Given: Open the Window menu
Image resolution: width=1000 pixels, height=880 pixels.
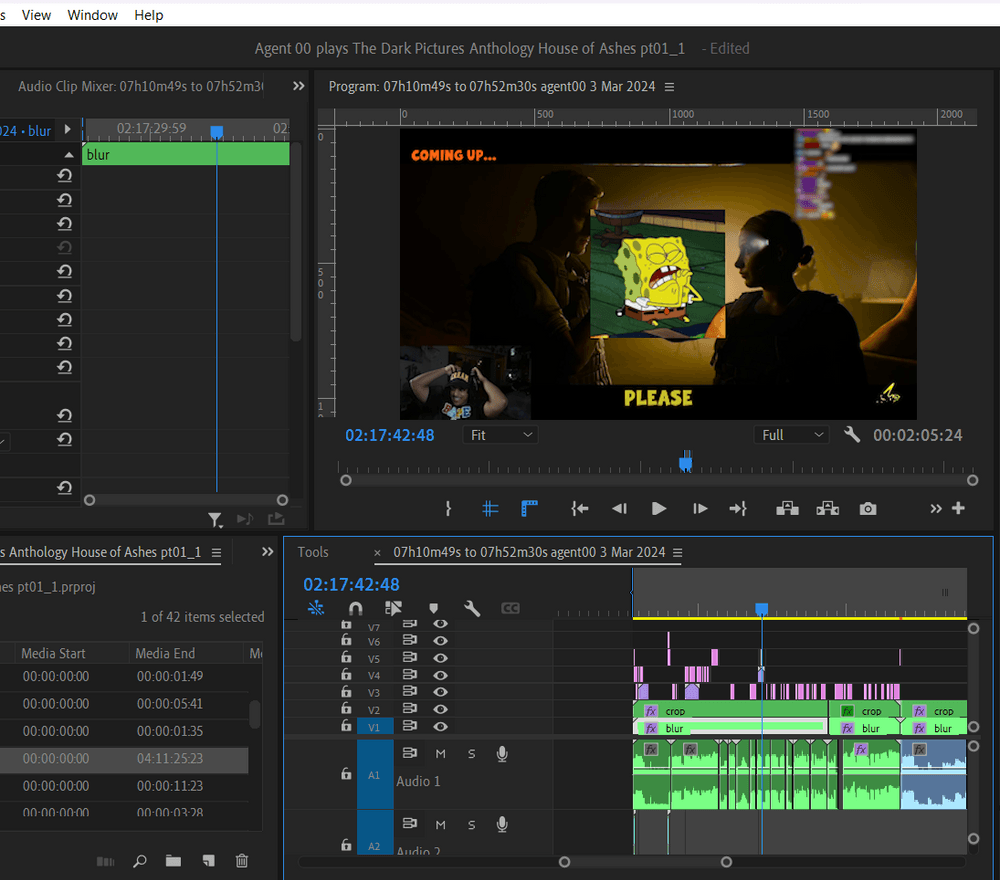Looking at the screenshot, I should (92, 15).
